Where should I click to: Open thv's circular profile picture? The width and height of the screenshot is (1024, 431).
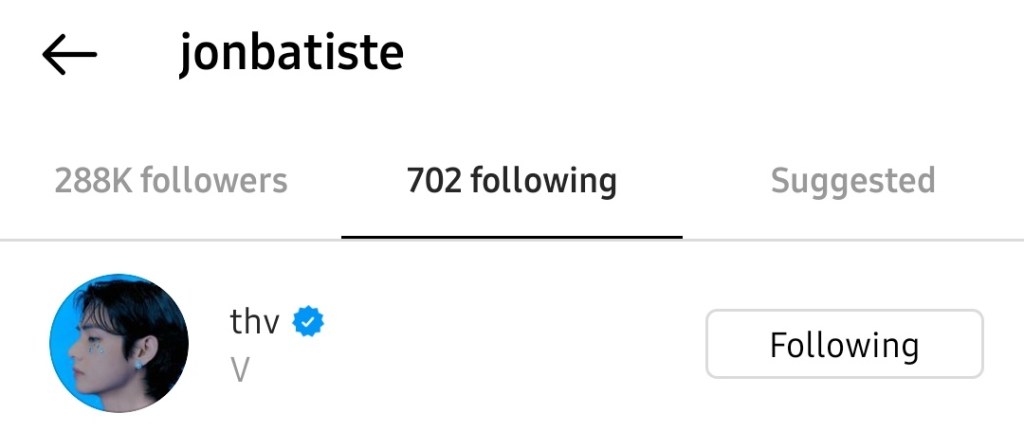(119, 343)
